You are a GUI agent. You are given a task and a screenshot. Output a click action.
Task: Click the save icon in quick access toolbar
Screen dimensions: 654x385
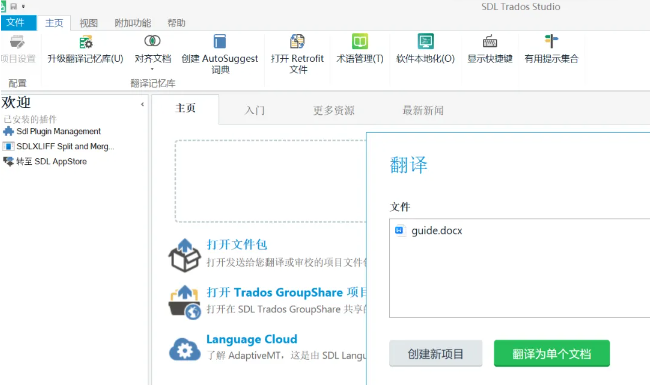pos(14,6)
